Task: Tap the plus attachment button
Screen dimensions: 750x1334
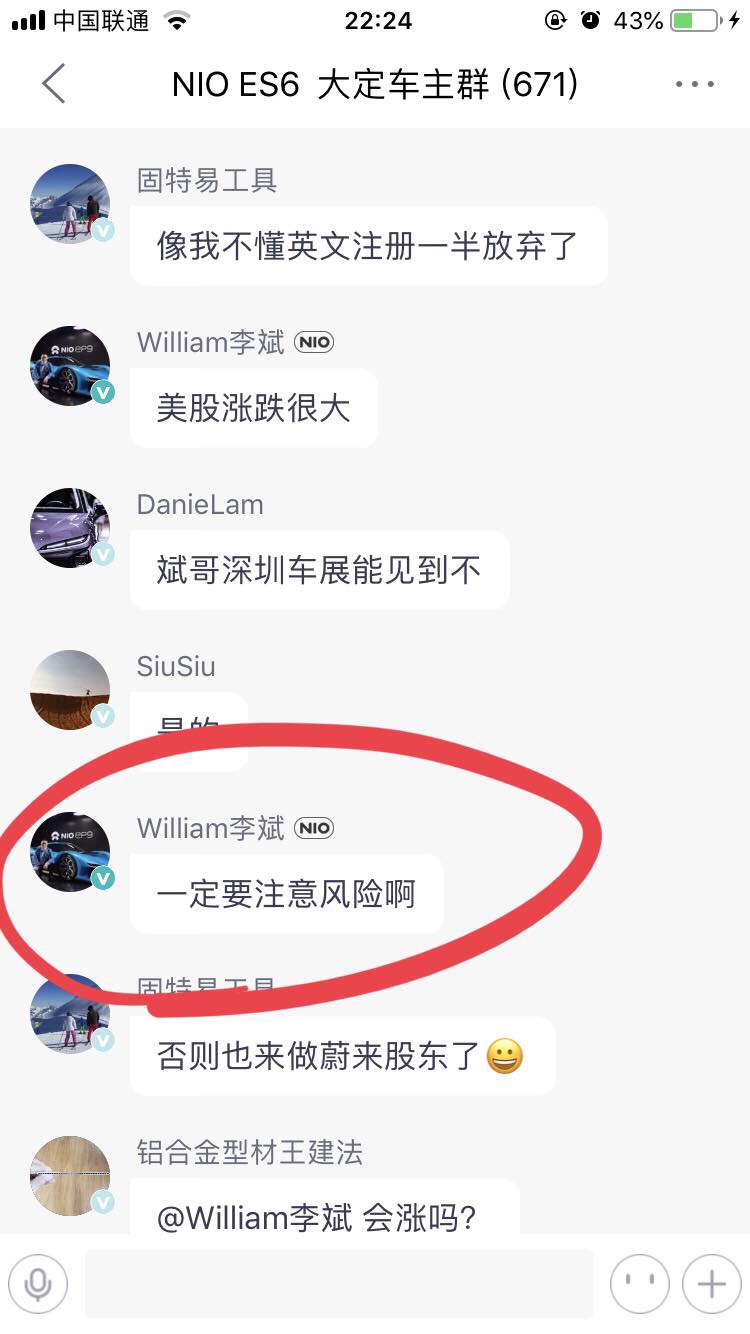Action: click(x=711, y=1283)
